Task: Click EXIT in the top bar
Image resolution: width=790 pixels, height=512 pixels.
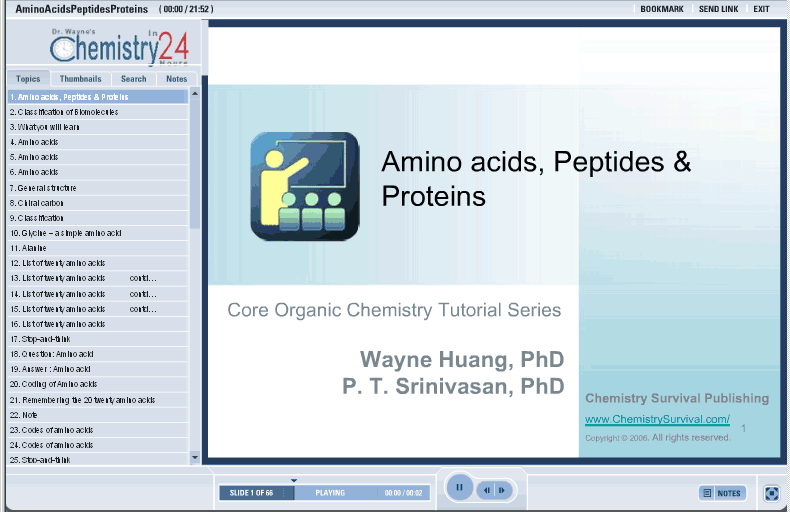Action: [762, 9]
